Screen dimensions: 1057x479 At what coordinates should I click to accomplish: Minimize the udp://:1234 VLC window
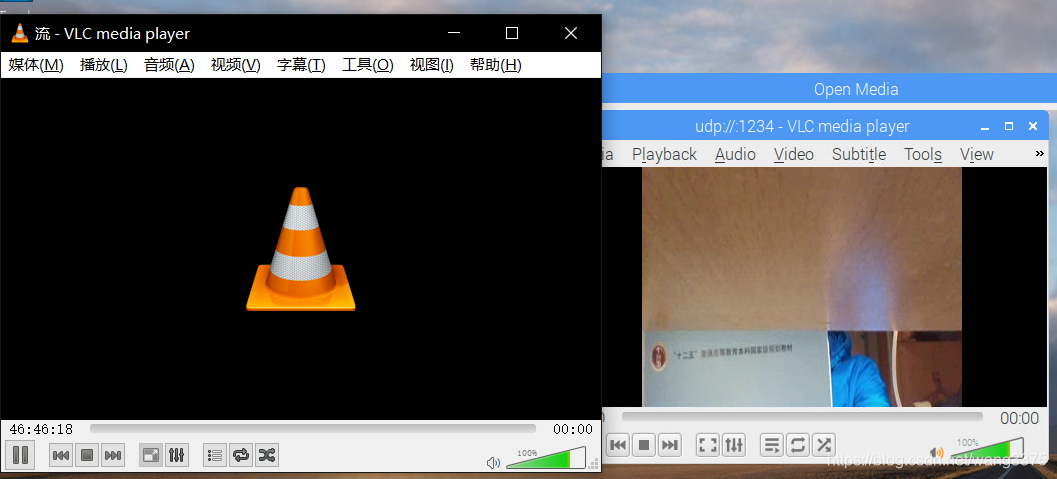[x=986, y=127]
